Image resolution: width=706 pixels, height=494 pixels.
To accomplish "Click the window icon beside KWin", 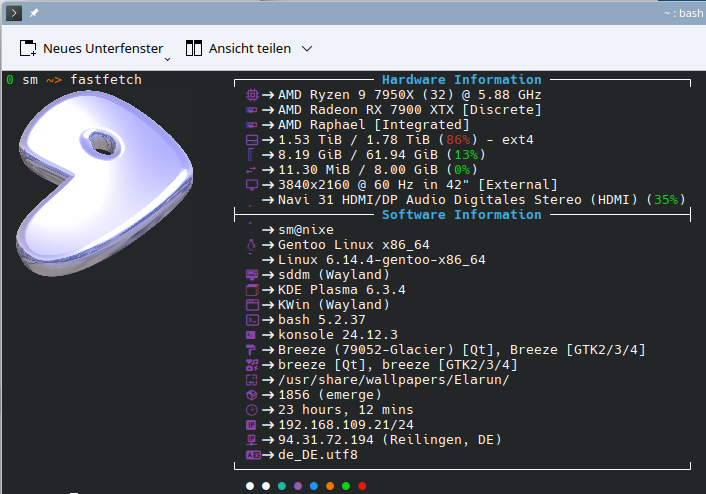I will click(x=252, y=305).
